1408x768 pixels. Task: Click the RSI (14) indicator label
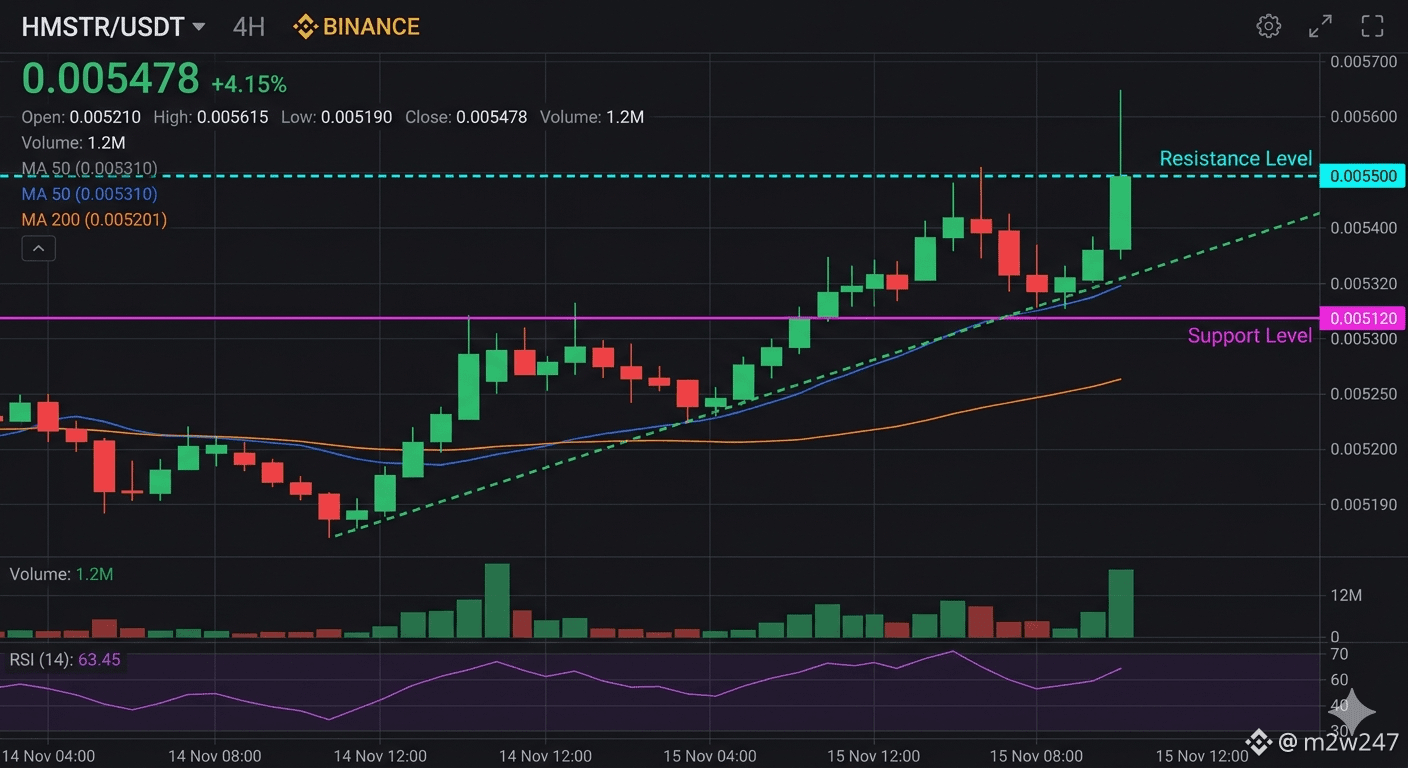point(65,660)
